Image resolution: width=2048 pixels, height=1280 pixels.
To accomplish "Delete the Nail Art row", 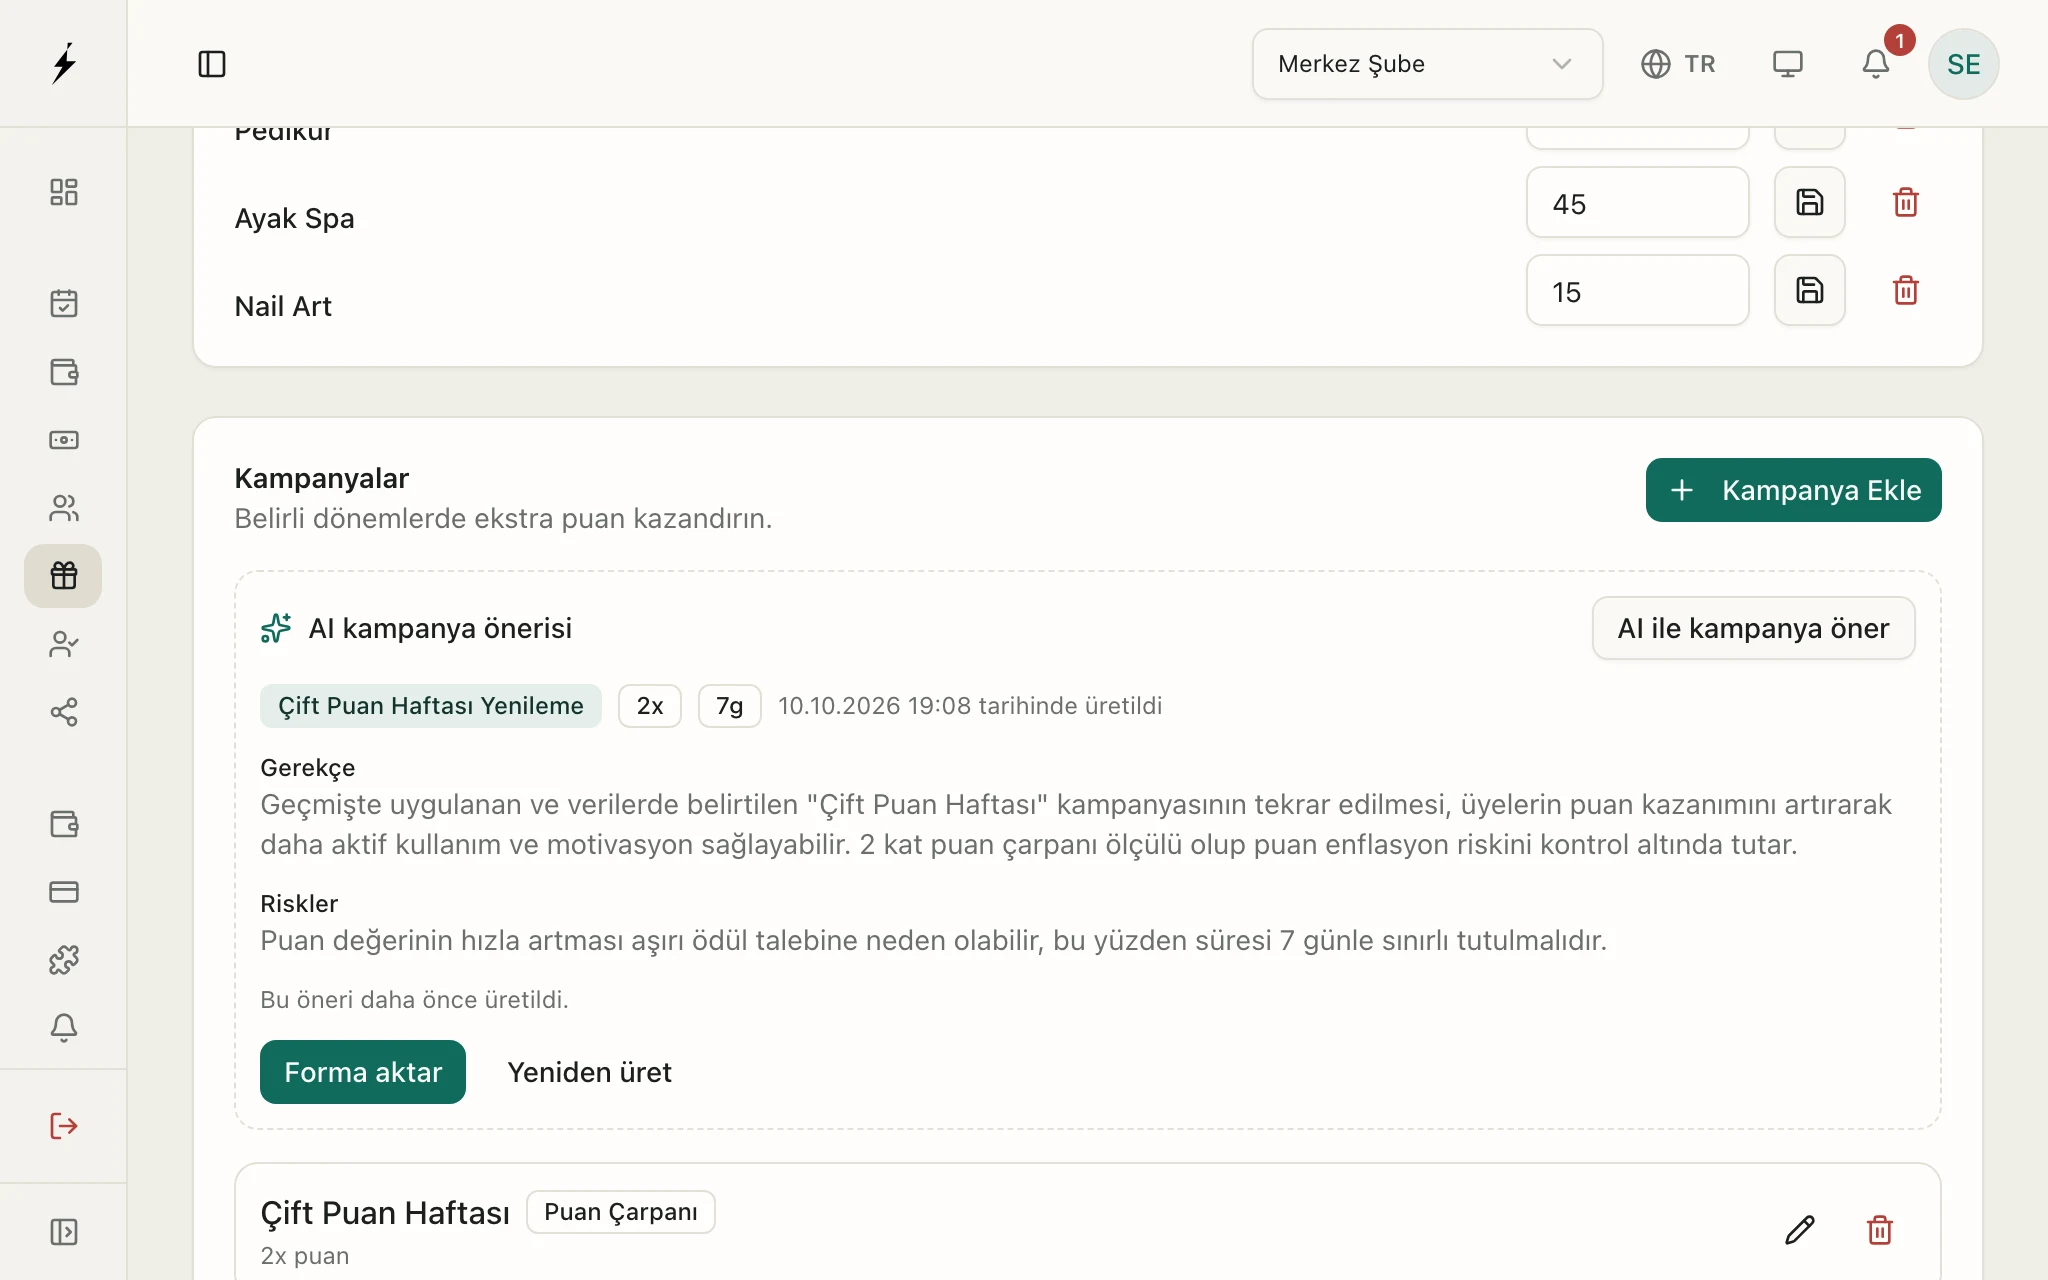I will click(1905, 290).
